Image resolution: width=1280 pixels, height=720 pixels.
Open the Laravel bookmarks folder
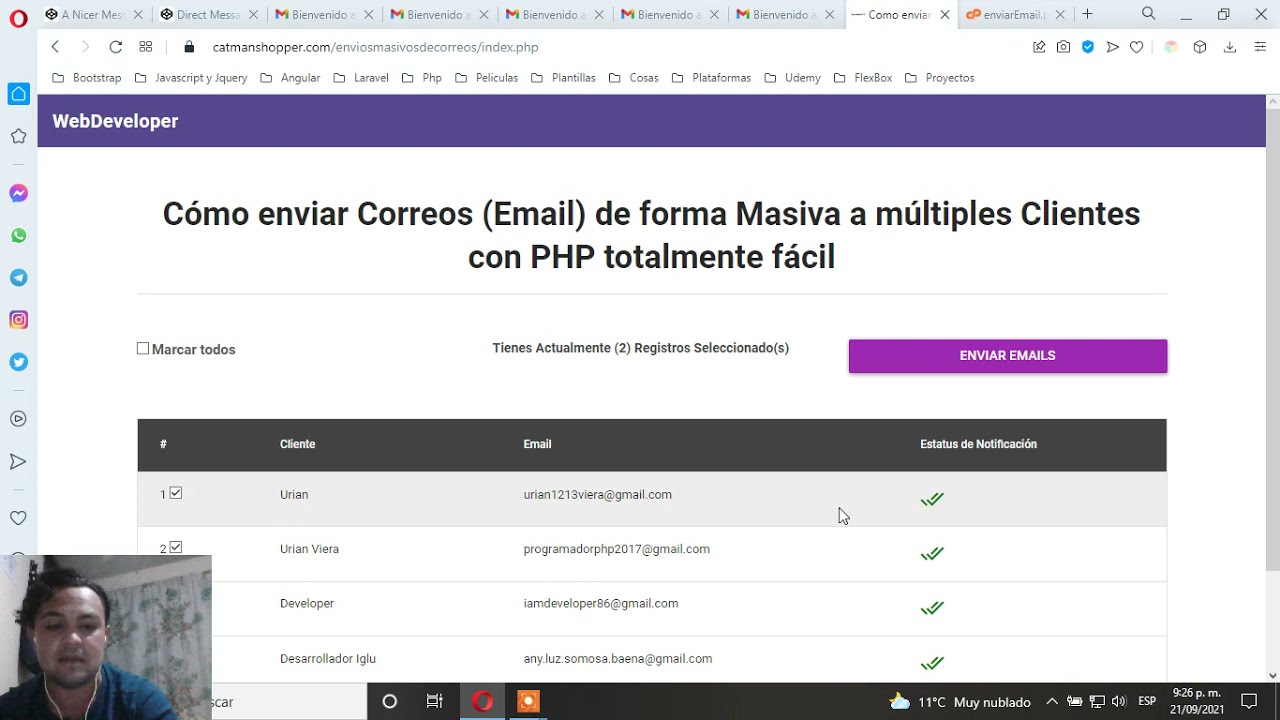[361, 78]
